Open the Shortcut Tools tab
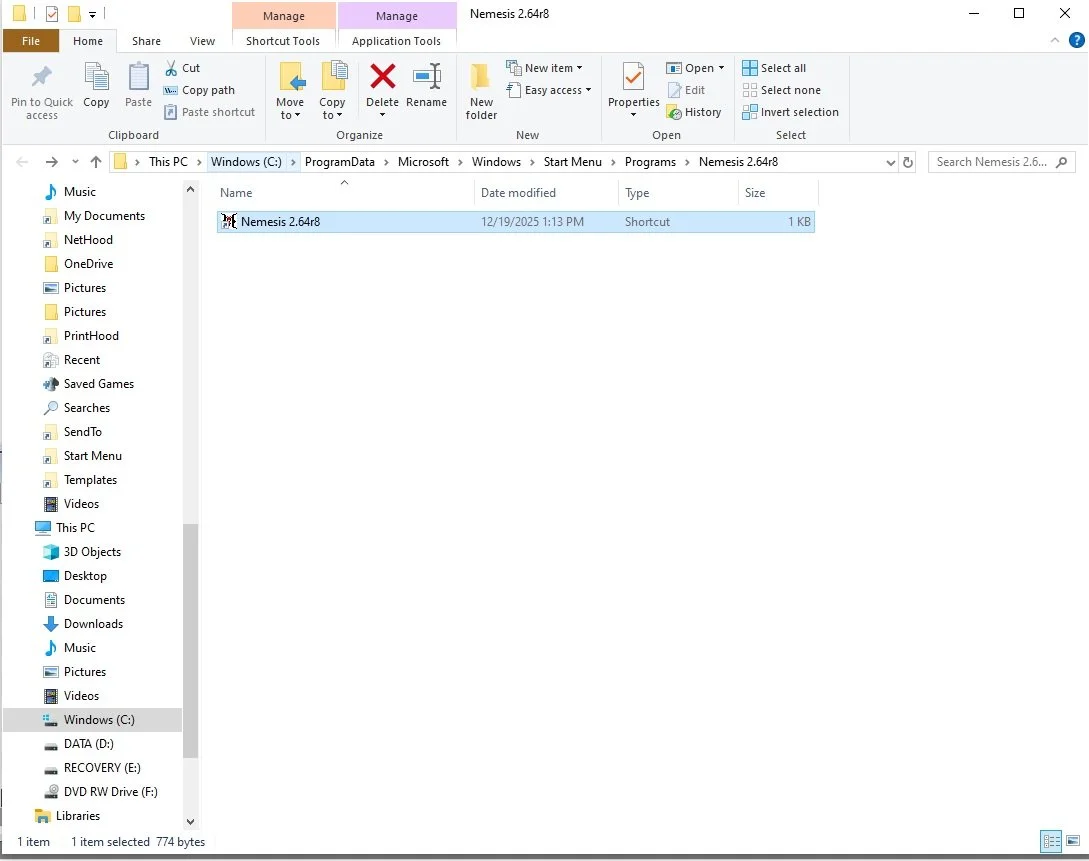The height and width of the screenshot is (861, 1089). [x=283, y=41]
